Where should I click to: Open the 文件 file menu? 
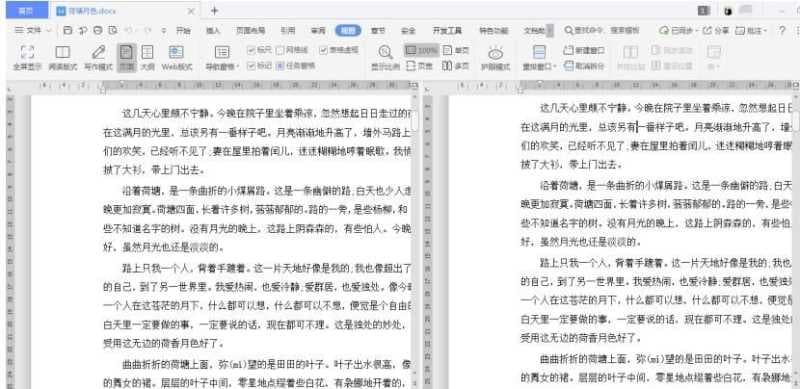[x=28, y=30]
